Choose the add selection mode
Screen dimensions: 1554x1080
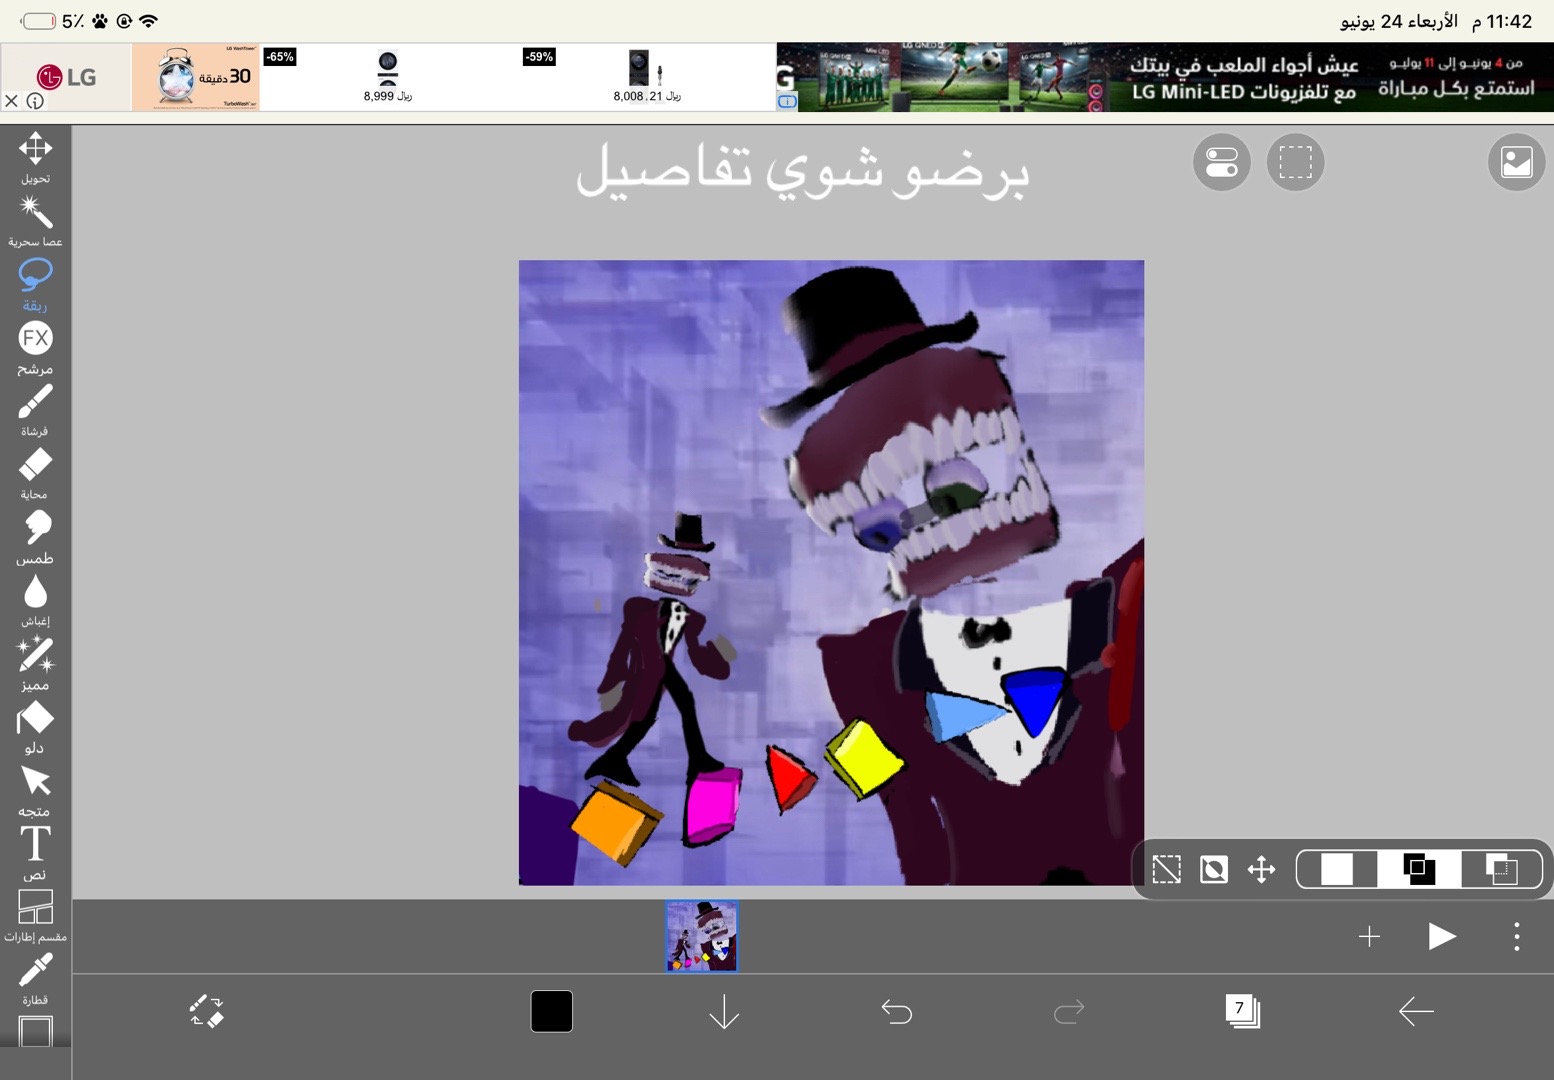pyautogui.click(x=1419, y=869)
